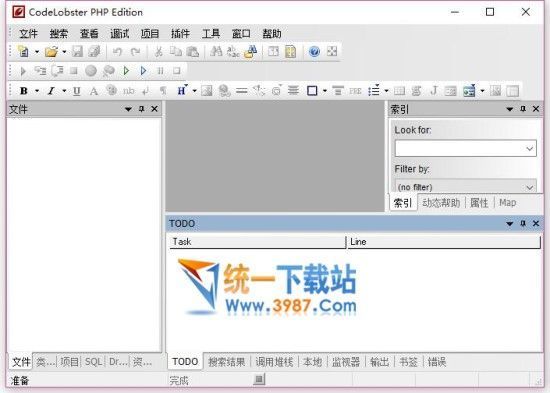
Task: Open the 帮助 menu
Action: click(272, 34)
